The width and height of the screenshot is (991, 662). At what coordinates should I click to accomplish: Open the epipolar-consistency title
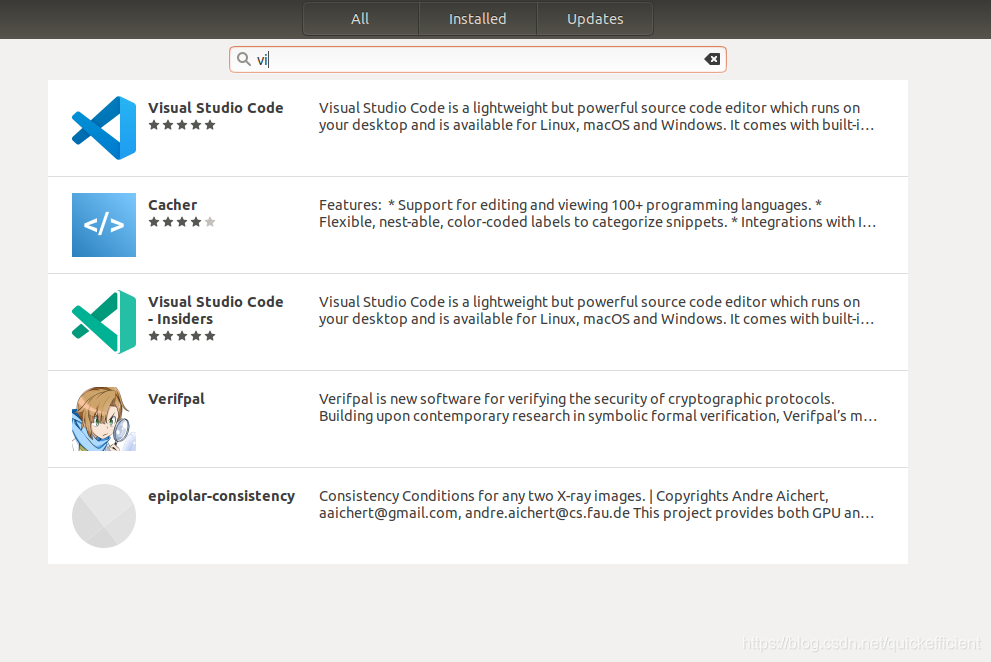tap(221, 496)
